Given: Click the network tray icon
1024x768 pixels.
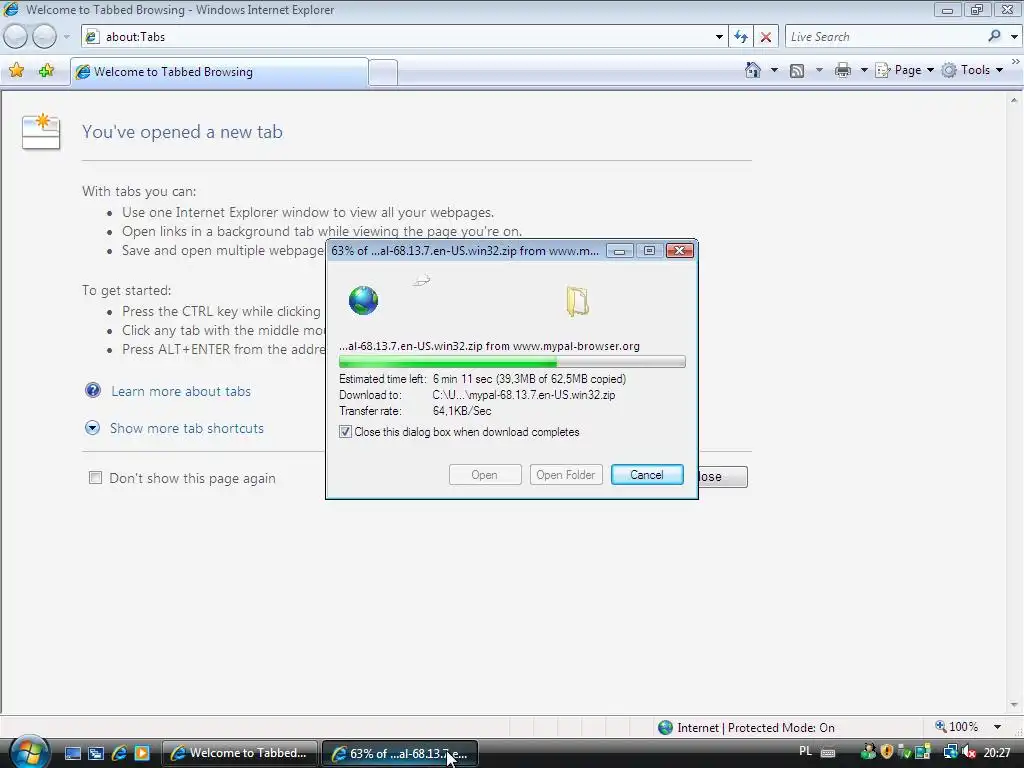Looking at the screenshot, I should click(950, 752).
